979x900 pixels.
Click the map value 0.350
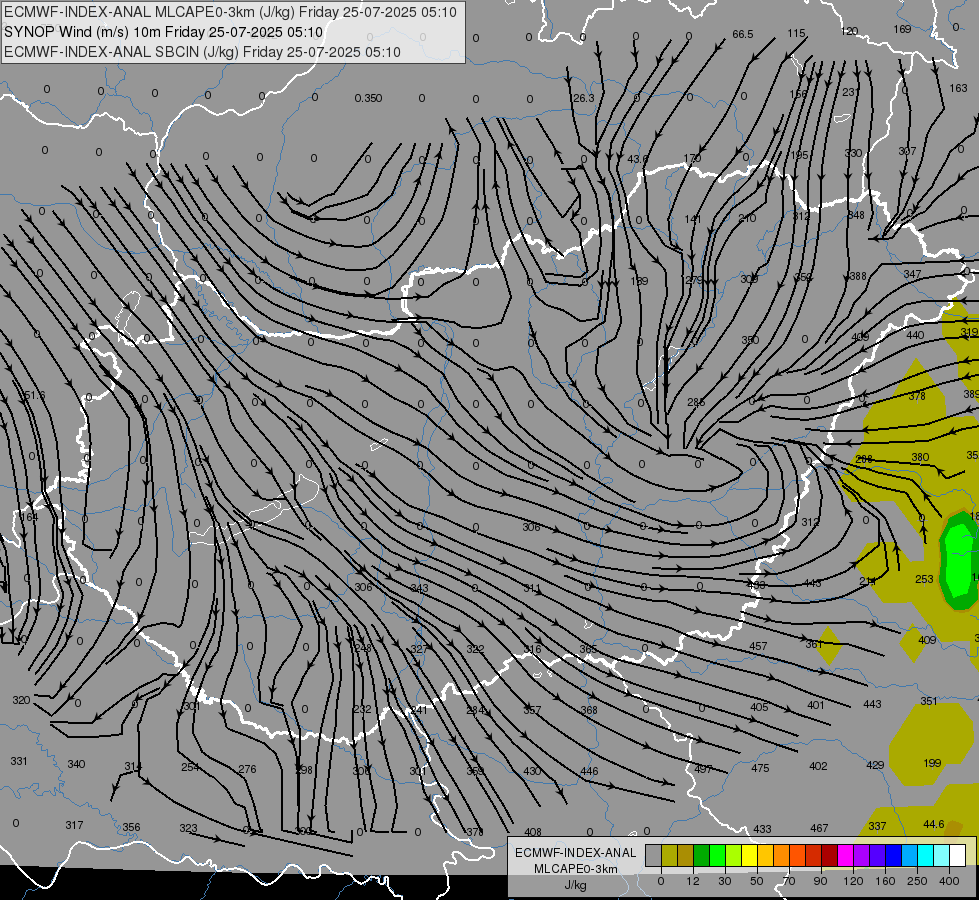click(x=368, y=99)
